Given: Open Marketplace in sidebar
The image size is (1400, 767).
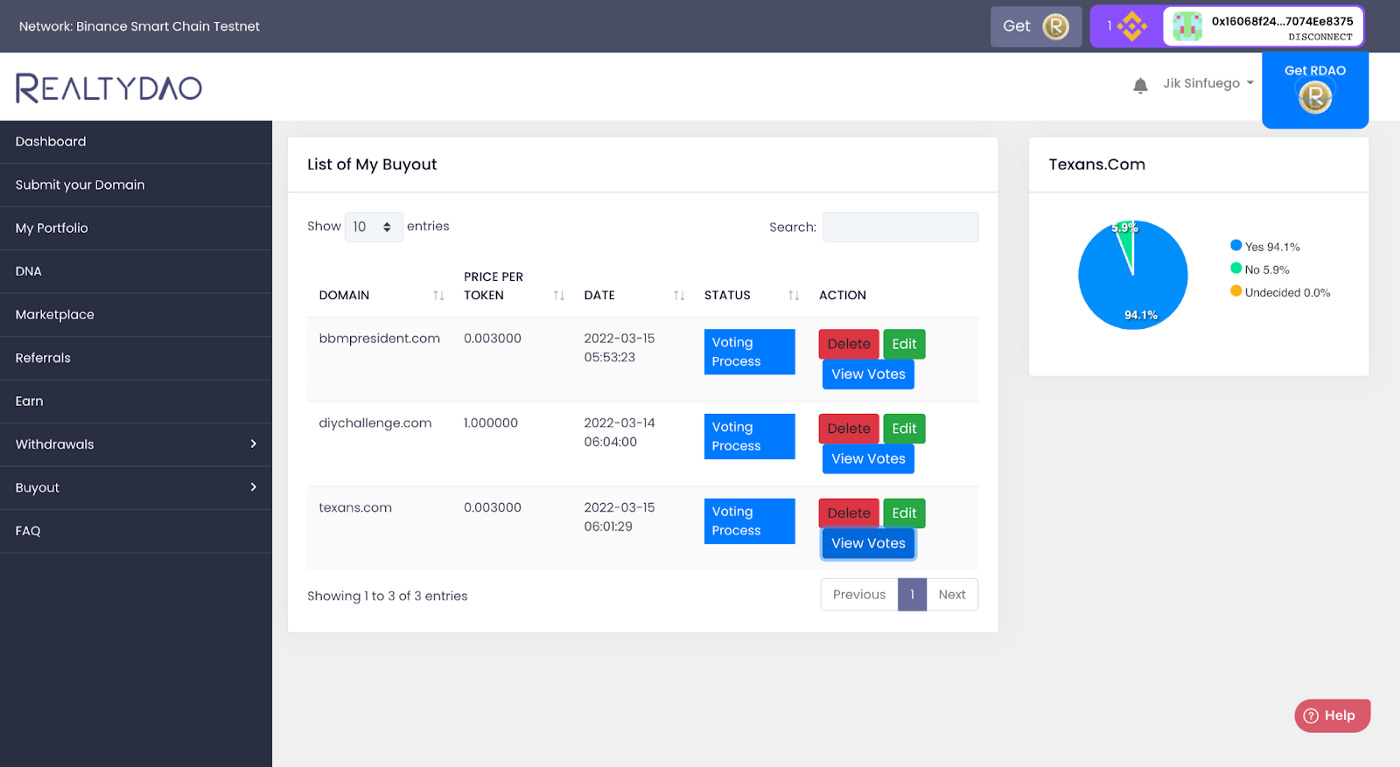Looking at the screenshot, I should click(135, 314).
